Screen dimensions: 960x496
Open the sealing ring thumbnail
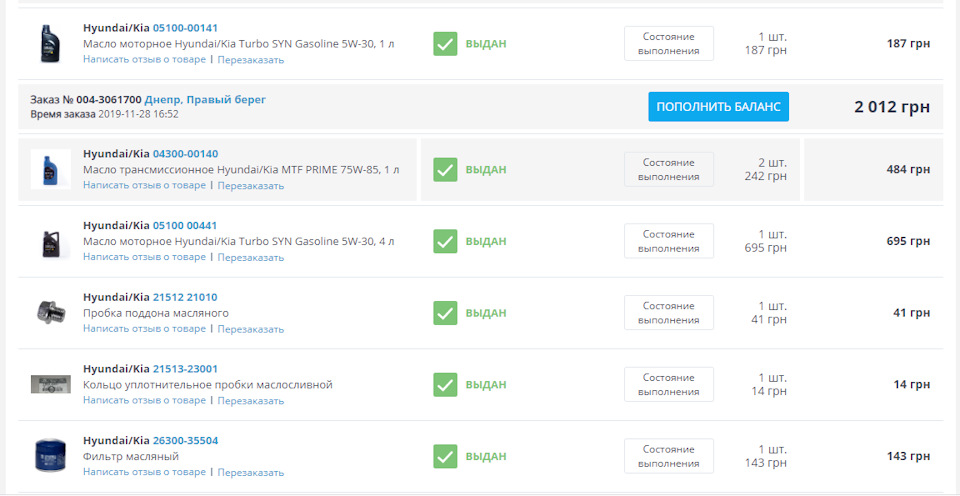coord(51,385)
